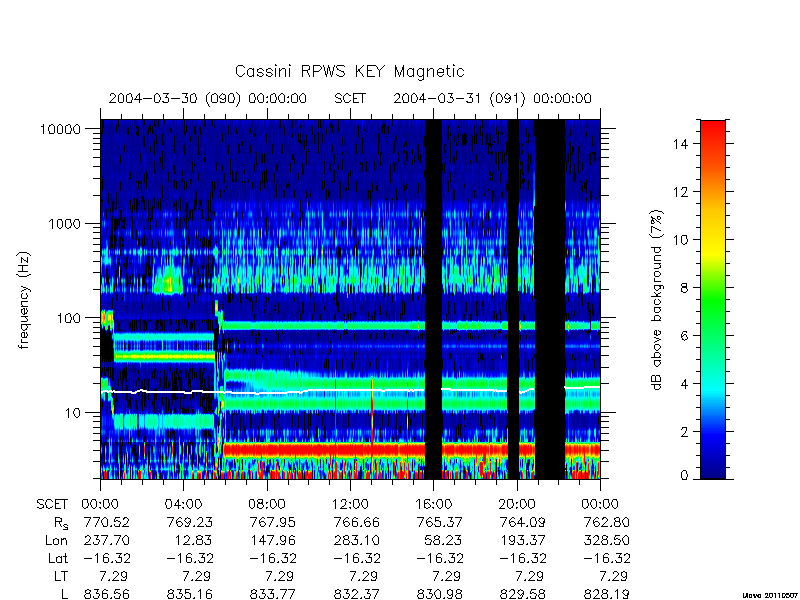Click the red top of the color bar

(713, 125)
